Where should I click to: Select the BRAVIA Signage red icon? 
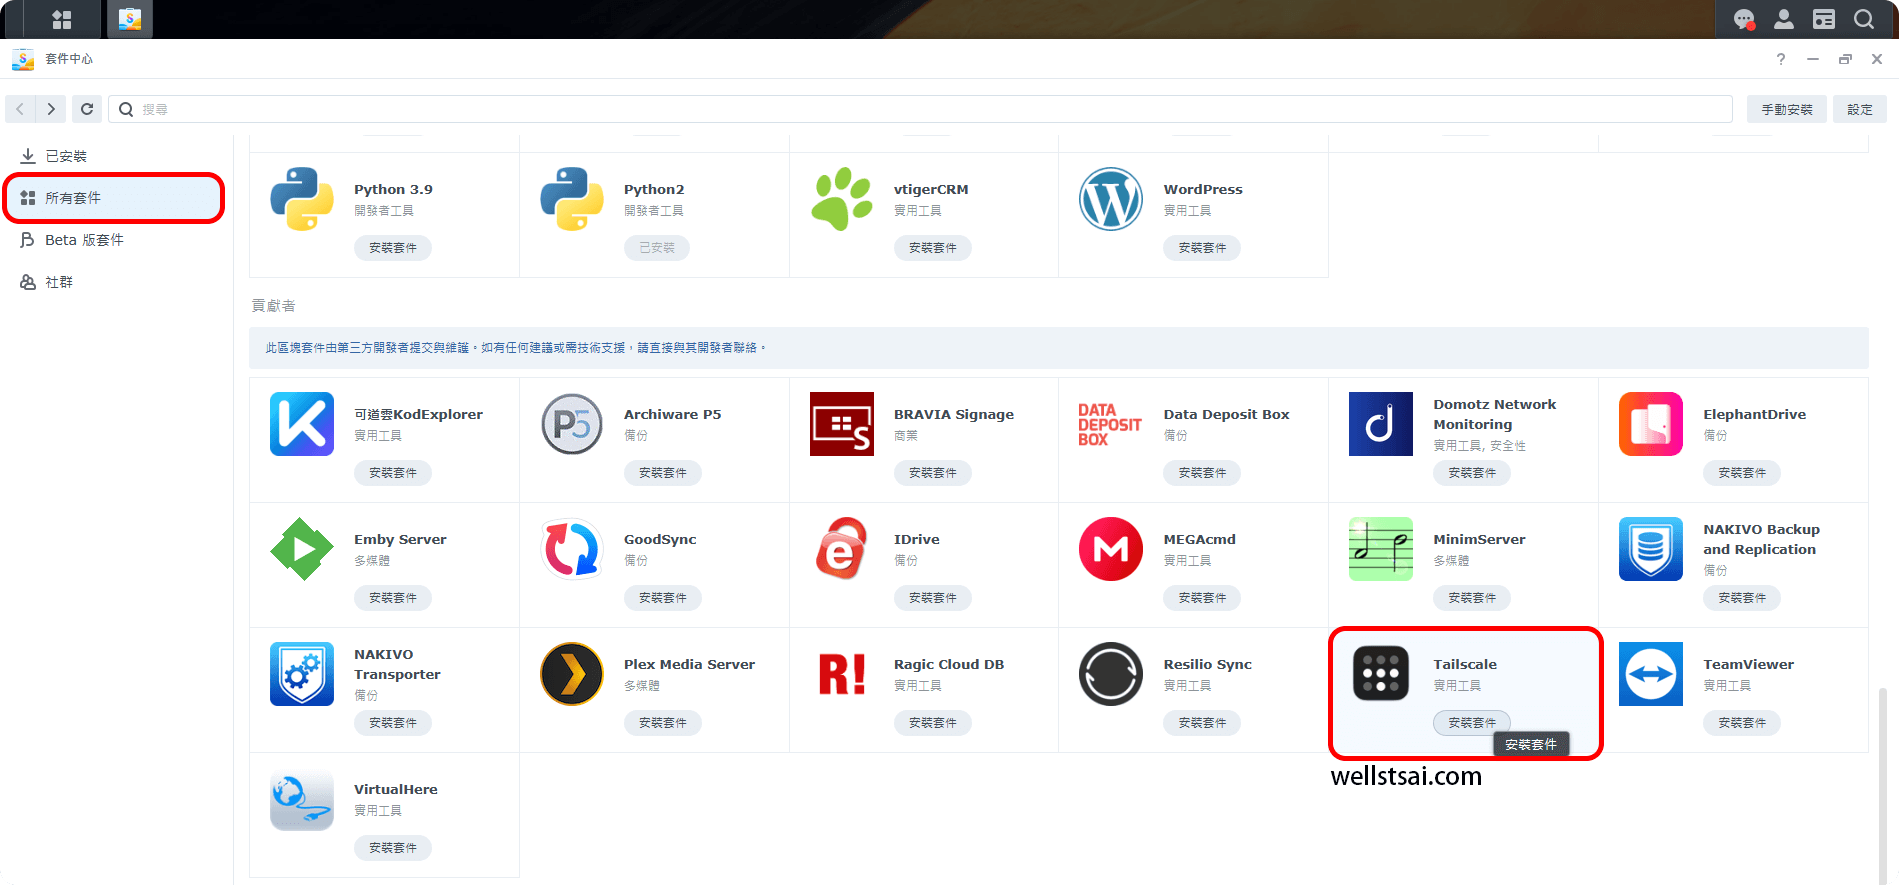pyautogui.click(x=842, y=424)
